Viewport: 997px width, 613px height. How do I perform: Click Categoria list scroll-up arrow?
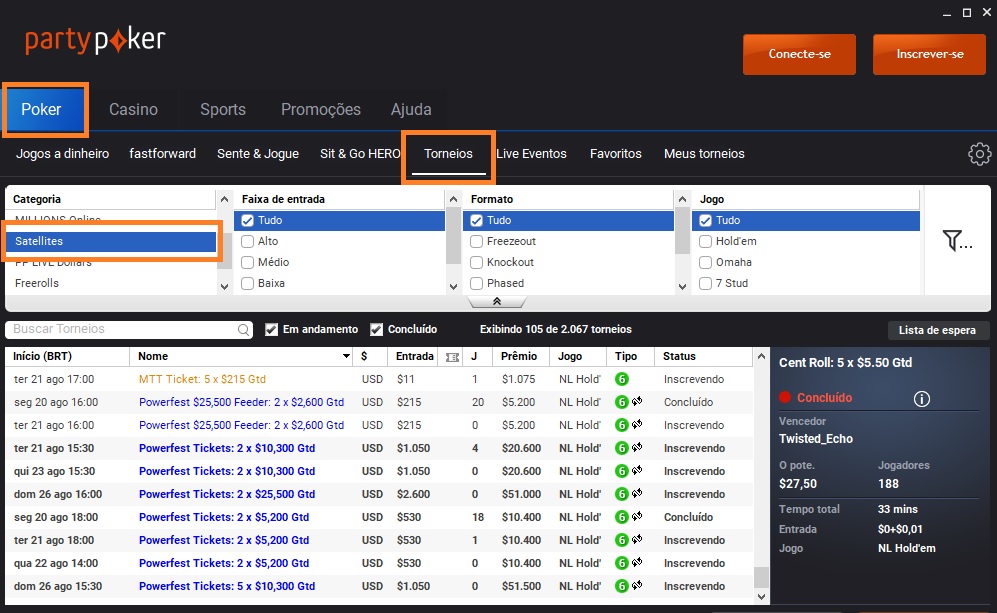224,199
